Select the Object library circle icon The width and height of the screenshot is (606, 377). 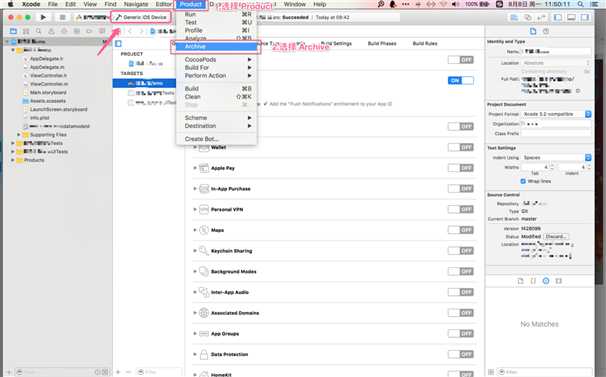pos(546,281)
